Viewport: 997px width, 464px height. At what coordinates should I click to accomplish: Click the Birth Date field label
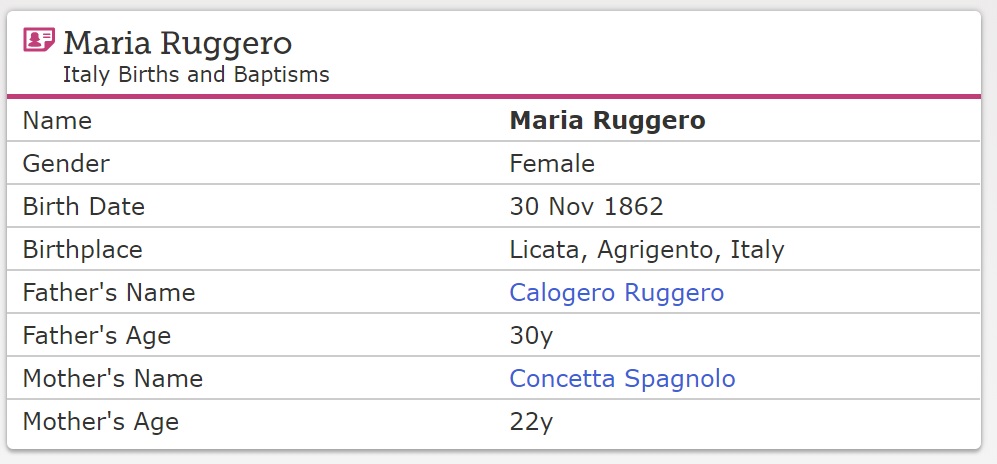[84, 207]
